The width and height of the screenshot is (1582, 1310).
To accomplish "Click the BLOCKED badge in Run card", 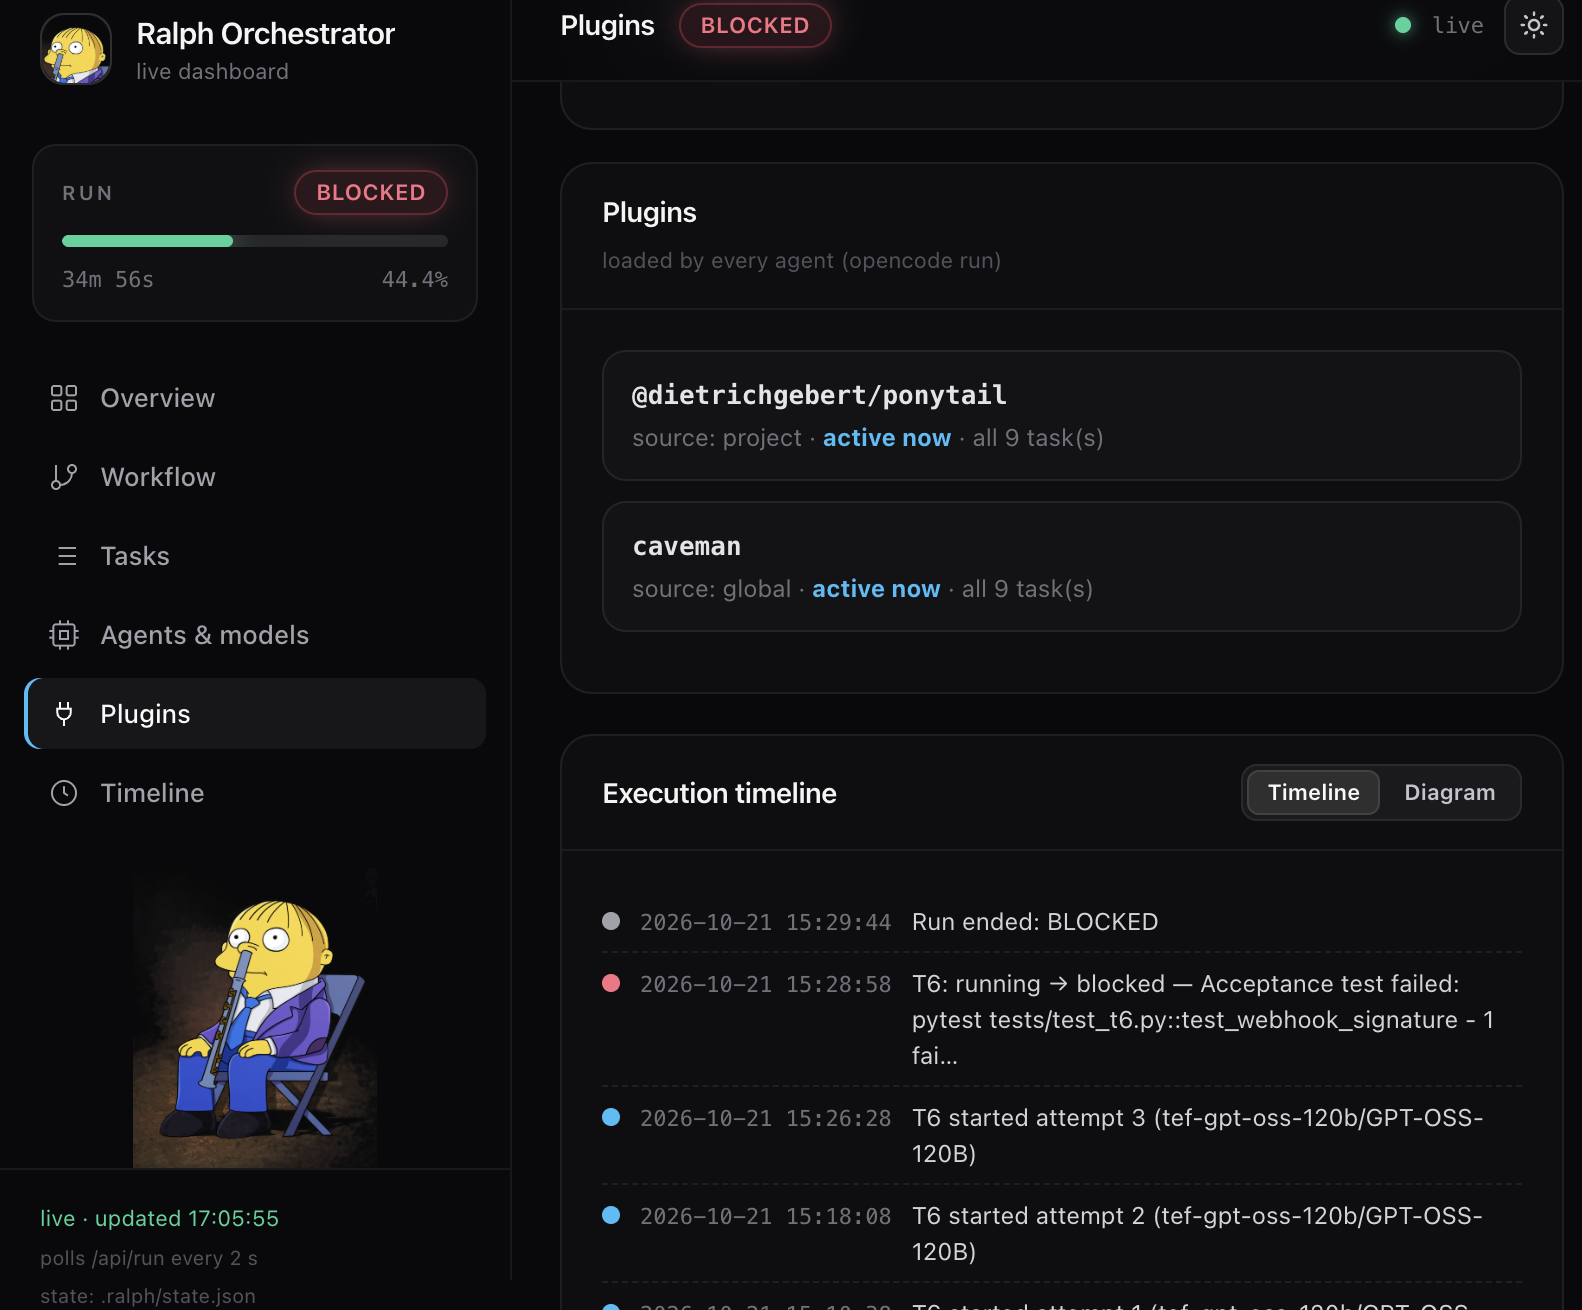I will (x=371, y=193).
